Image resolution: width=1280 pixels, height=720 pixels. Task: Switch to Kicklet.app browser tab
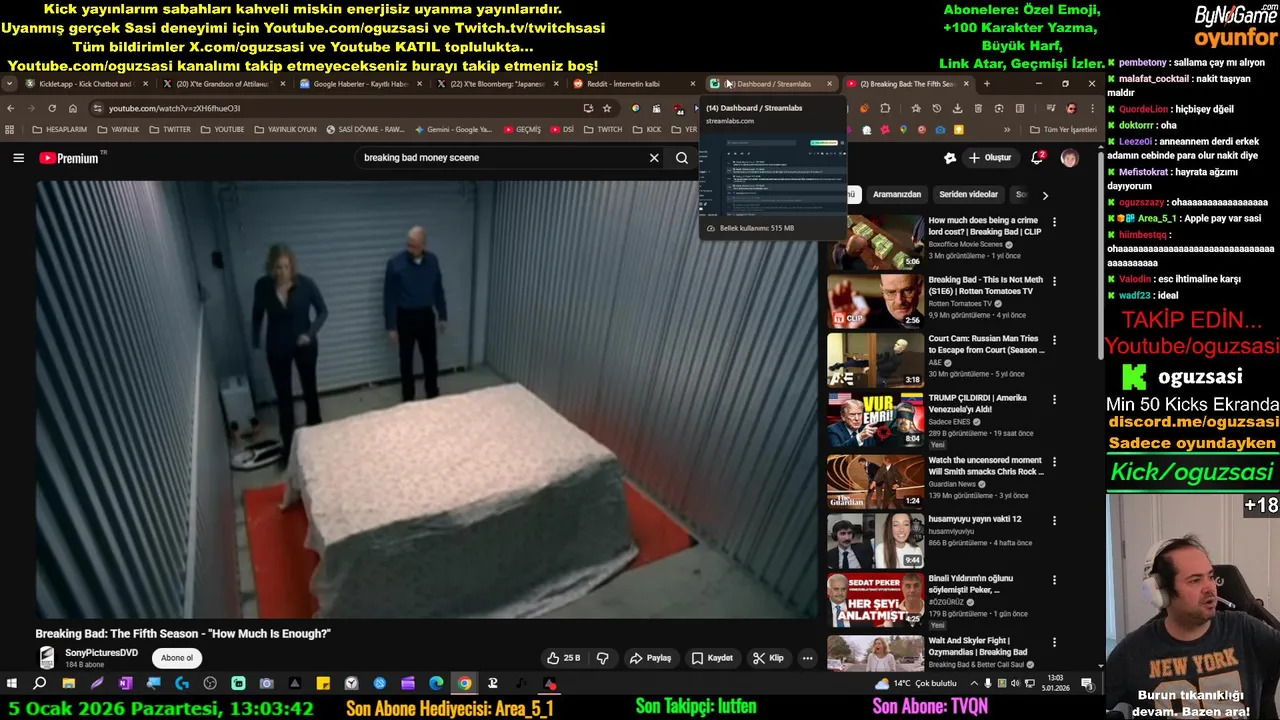point(86,84)
